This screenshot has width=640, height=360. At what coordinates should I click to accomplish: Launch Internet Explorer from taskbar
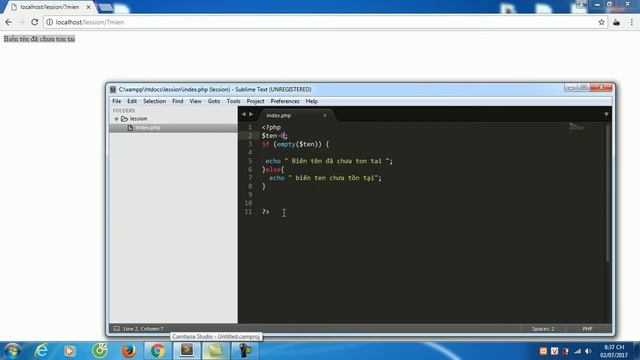click(42, 351)
